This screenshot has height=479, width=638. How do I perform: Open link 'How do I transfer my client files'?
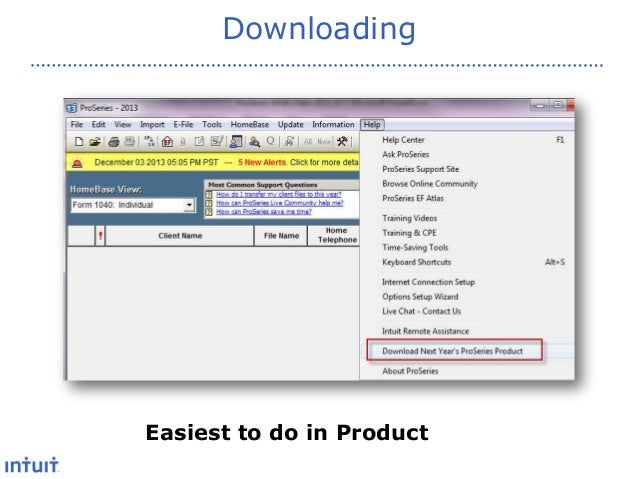coord(279,195)
